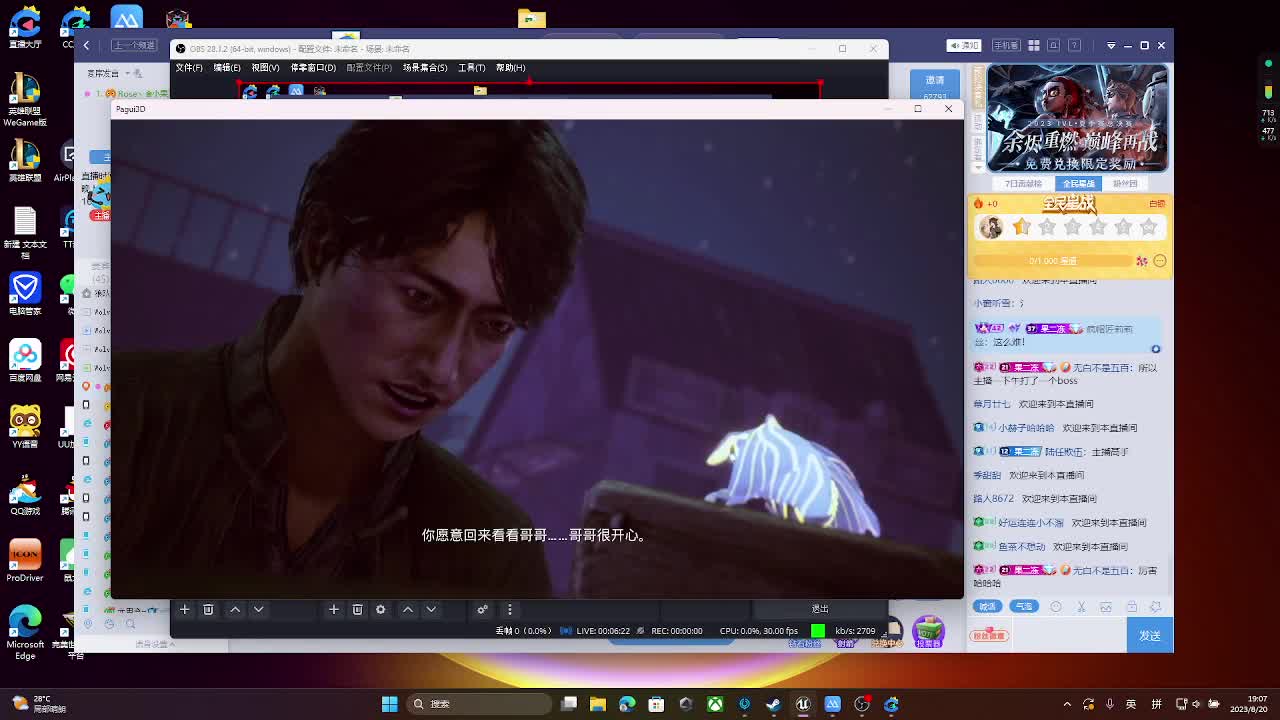Open the OBS 场景集合(S) menu

pyautogui.click(x=425, y=68)
